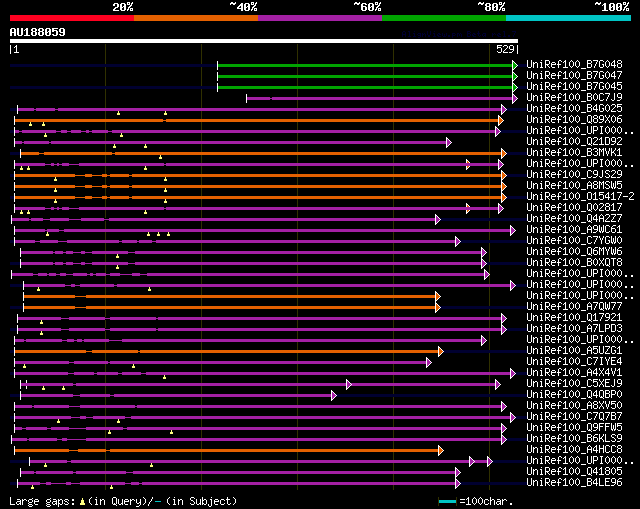The height and width of the screenshot is (509, 640).
Task: Select the UniRef100_A8MSW5 label
Action: (574, 186)
